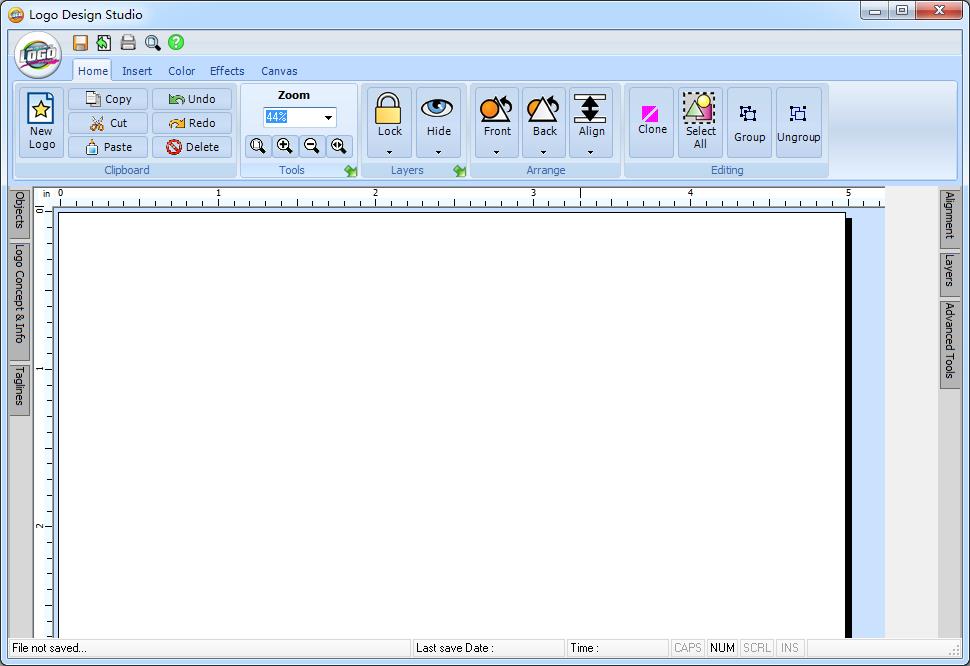Open the Objects side panel
This screenshot has height=666, width=970.
[19, 211]
